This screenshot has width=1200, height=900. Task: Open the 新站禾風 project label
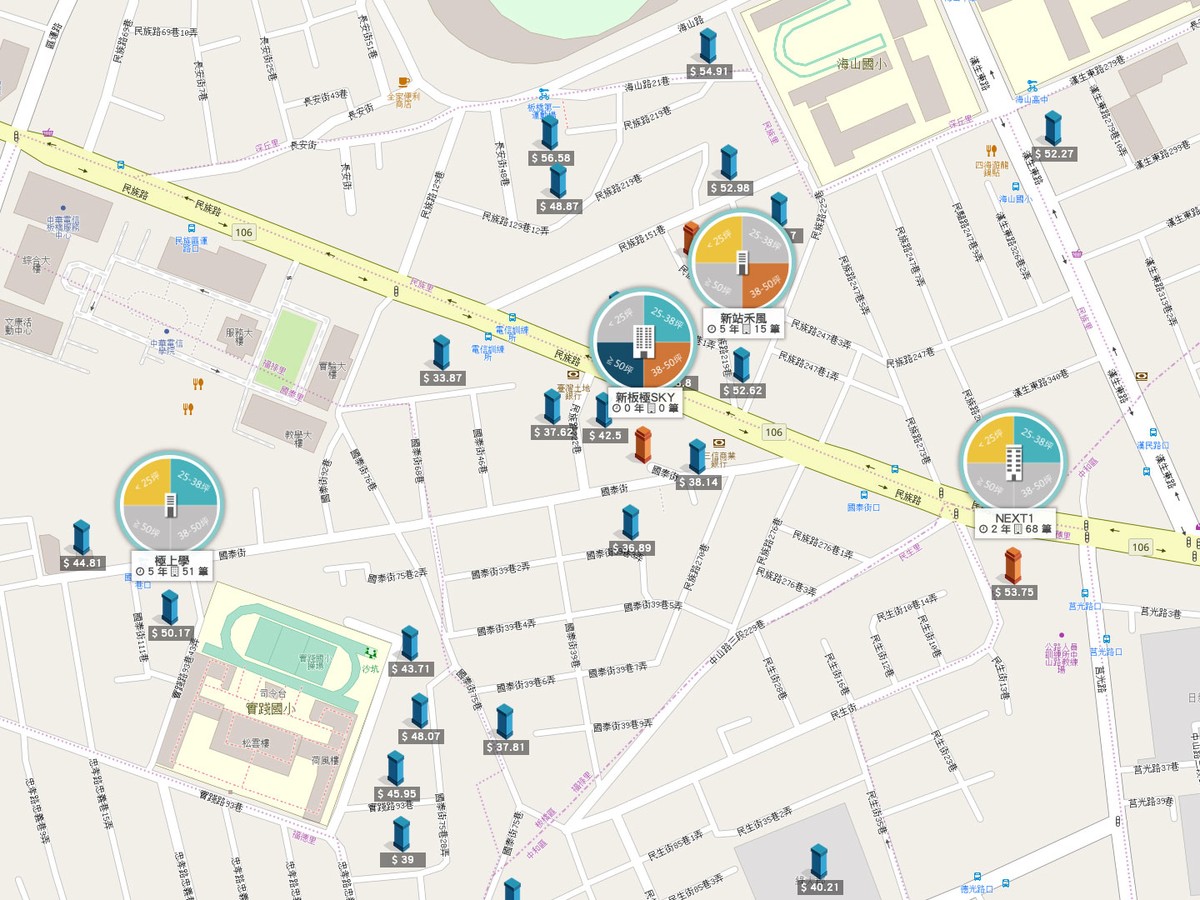742,322
